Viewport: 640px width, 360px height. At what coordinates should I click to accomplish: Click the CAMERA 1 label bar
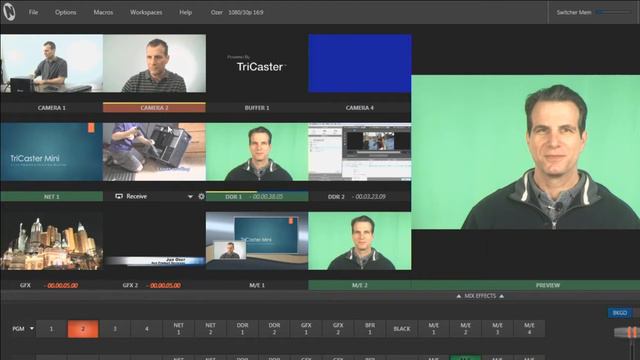click(51, 108)
